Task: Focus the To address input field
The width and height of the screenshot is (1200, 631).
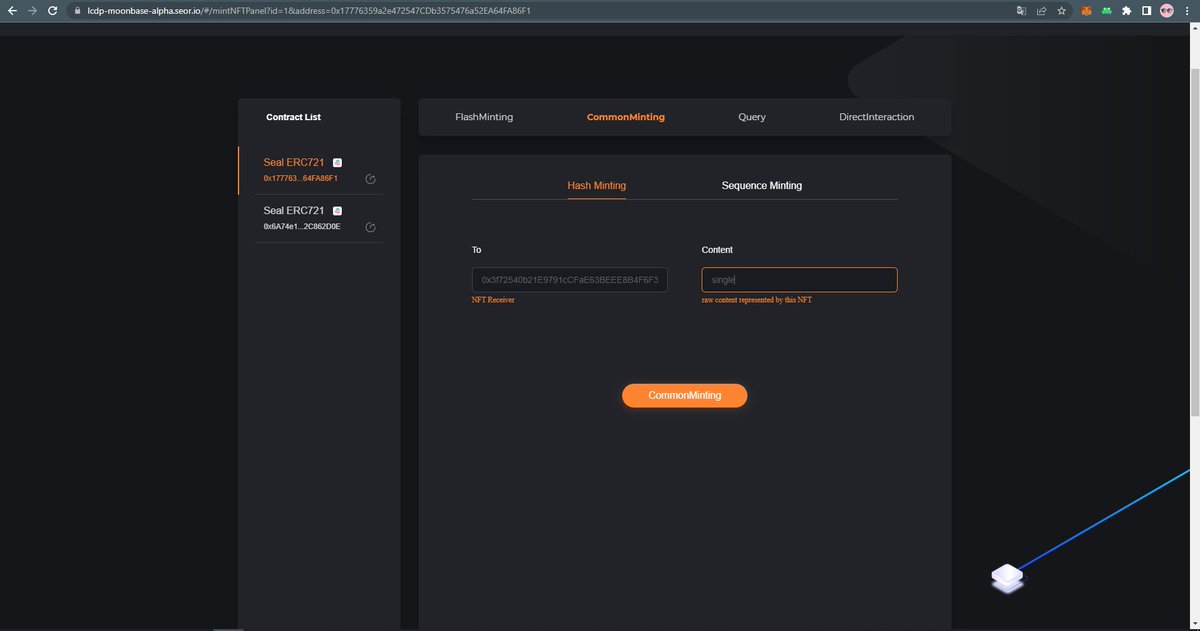Action: tap(570, 280)
